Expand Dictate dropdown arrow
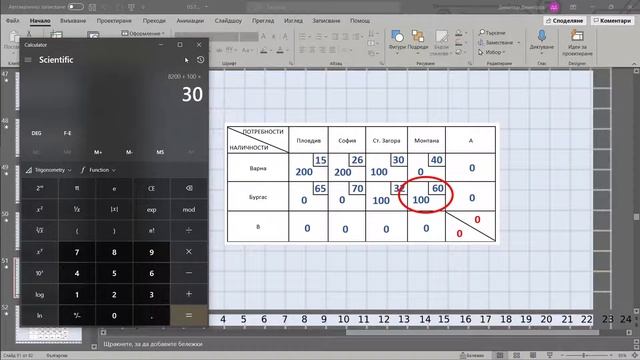 tap(542, 53)
